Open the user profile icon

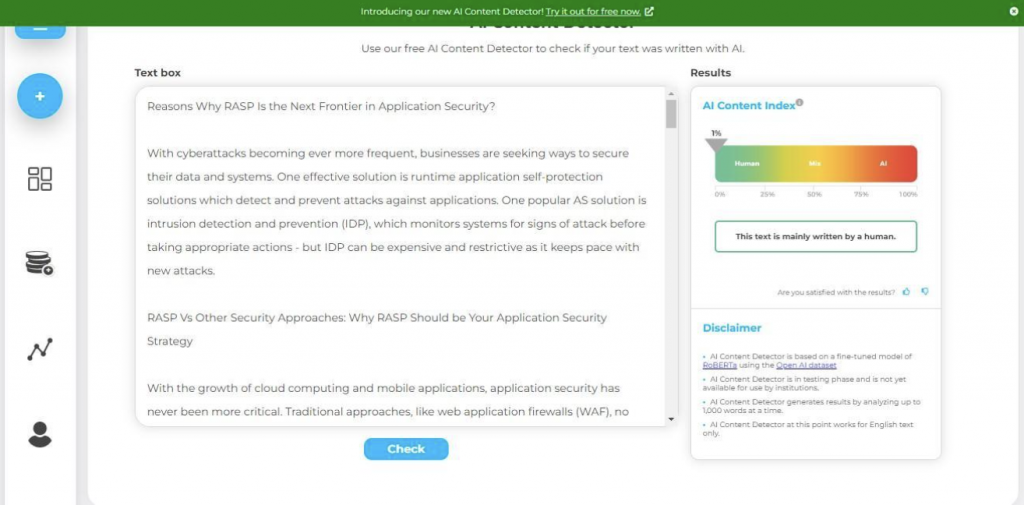click(40, 434)
